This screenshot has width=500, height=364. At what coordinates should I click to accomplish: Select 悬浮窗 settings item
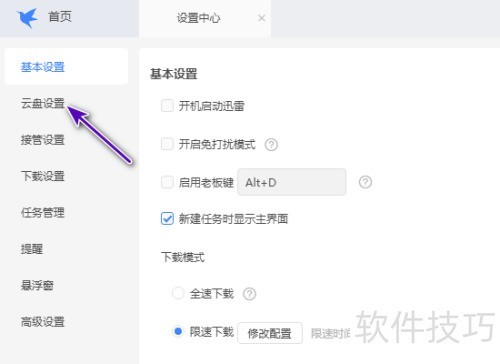point(37,285)
